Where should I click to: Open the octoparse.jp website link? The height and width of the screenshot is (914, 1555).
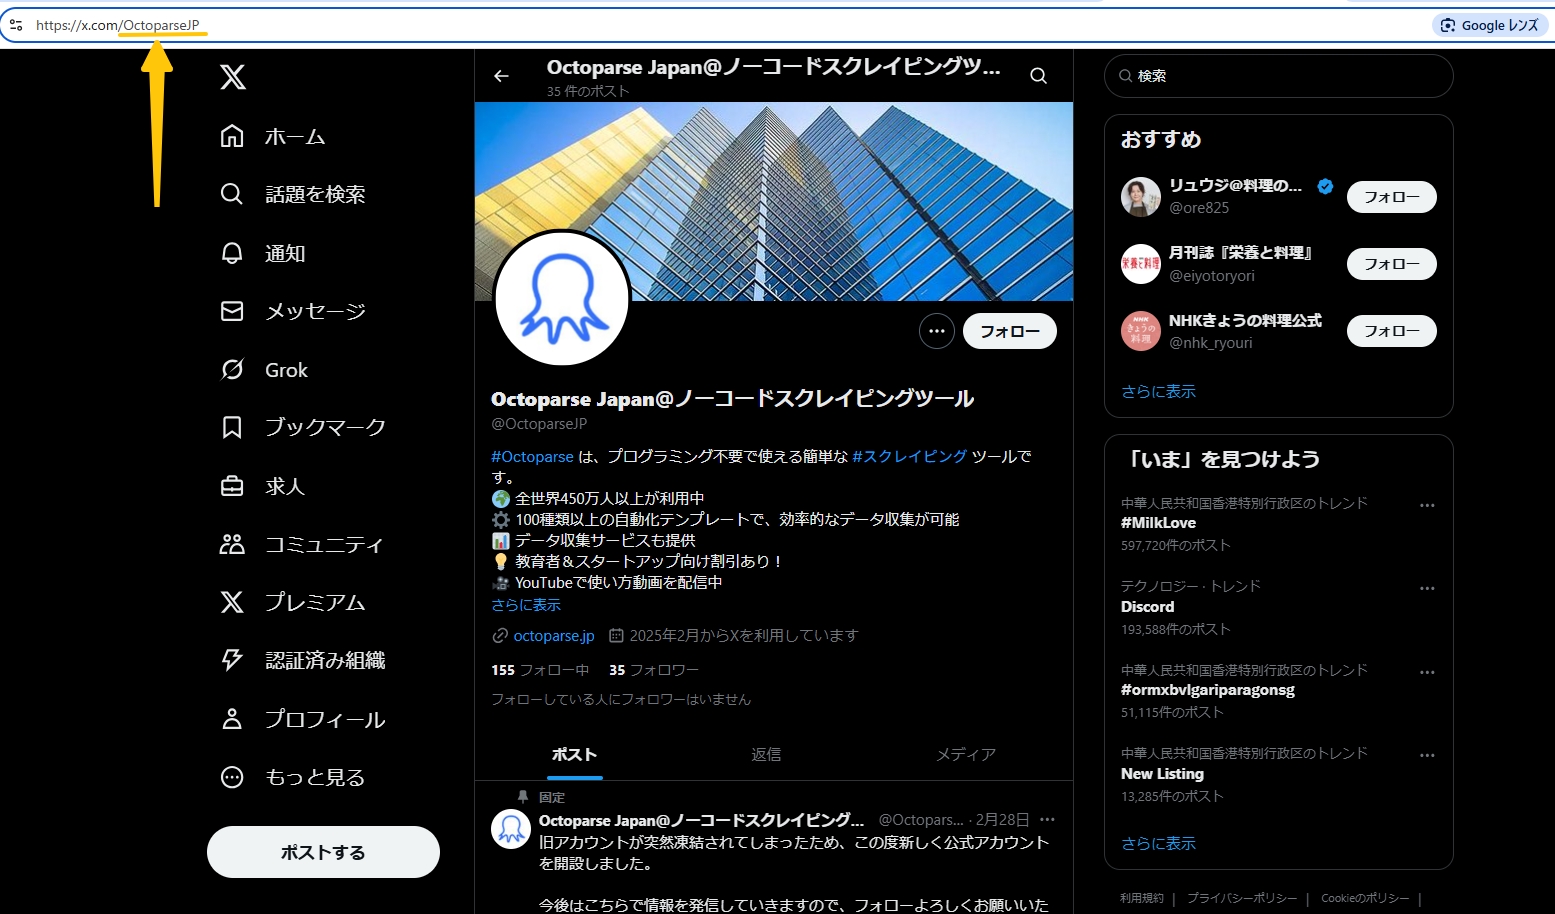[554, 636]
